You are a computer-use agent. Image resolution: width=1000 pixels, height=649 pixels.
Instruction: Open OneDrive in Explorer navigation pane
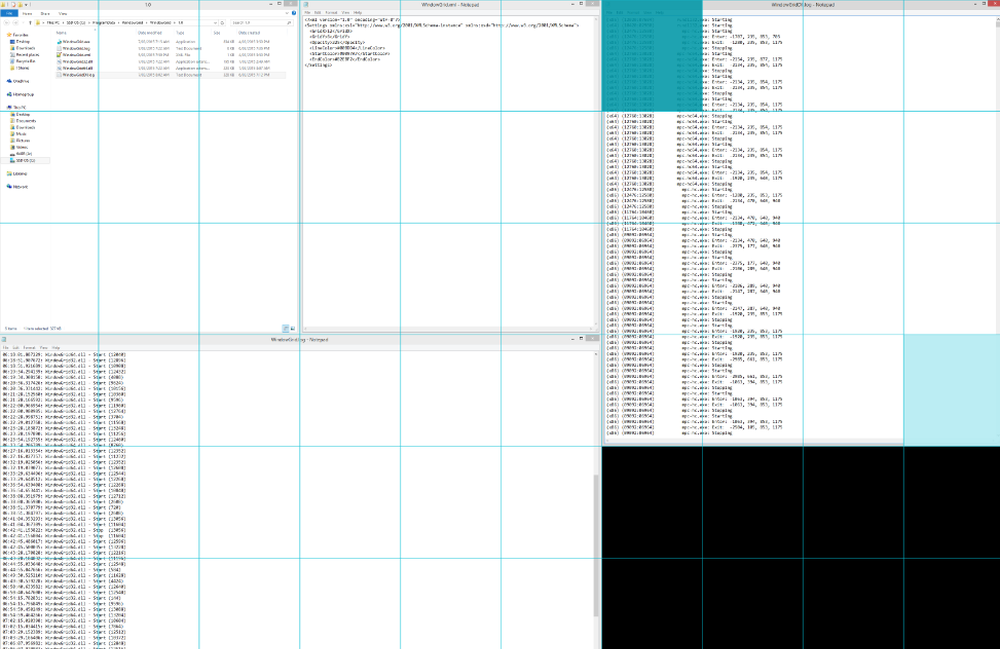click(x=18, y=81)
